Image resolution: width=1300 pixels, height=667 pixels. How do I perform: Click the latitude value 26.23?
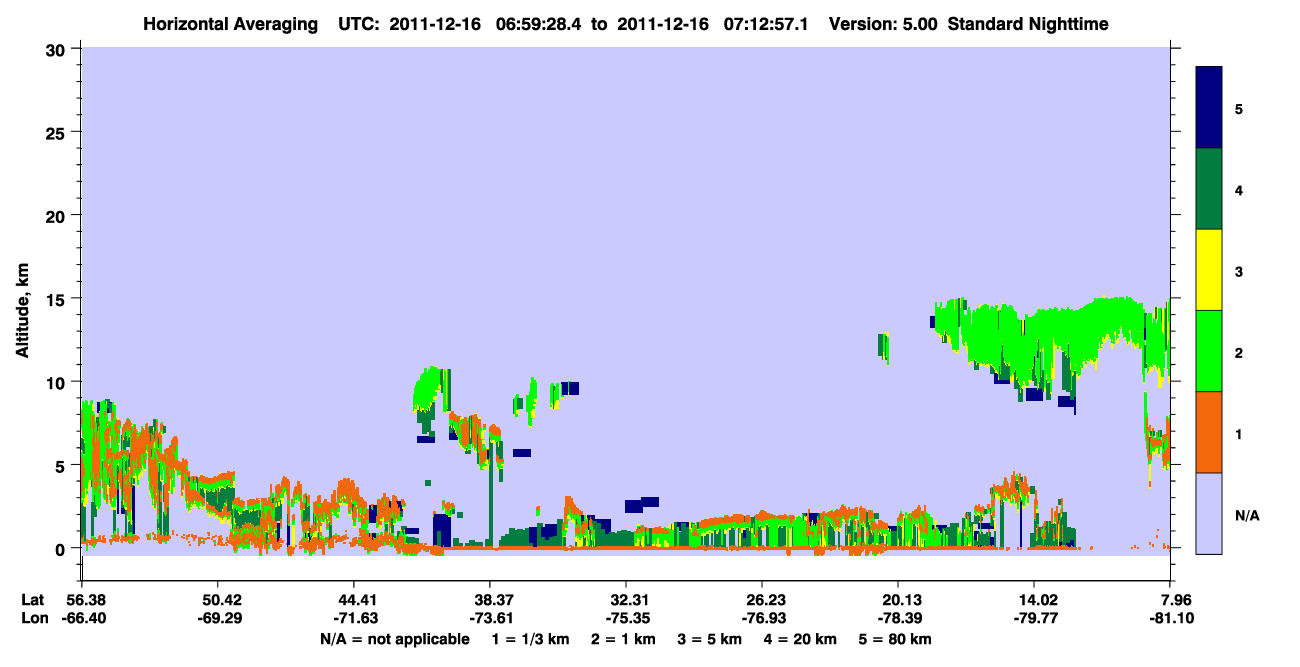762,600
